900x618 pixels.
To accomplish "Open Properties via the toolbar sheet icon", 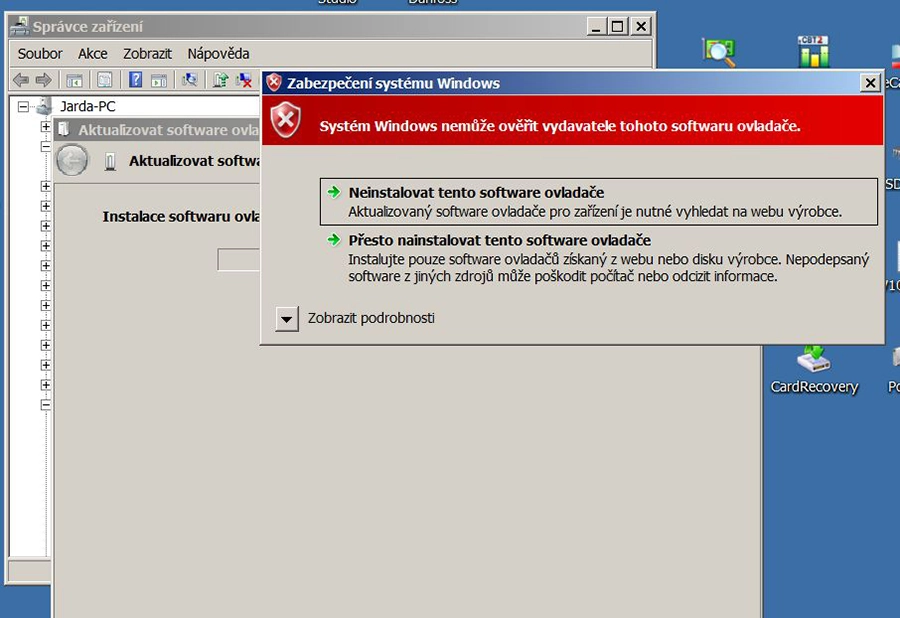I will tap(104, 80).
